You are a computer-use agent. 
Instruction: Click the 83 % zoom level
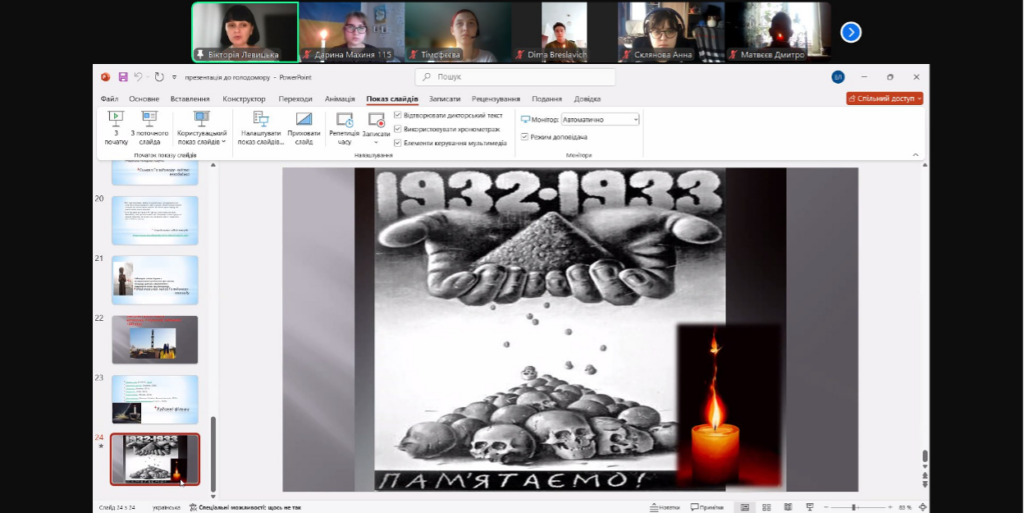[905, 507]
